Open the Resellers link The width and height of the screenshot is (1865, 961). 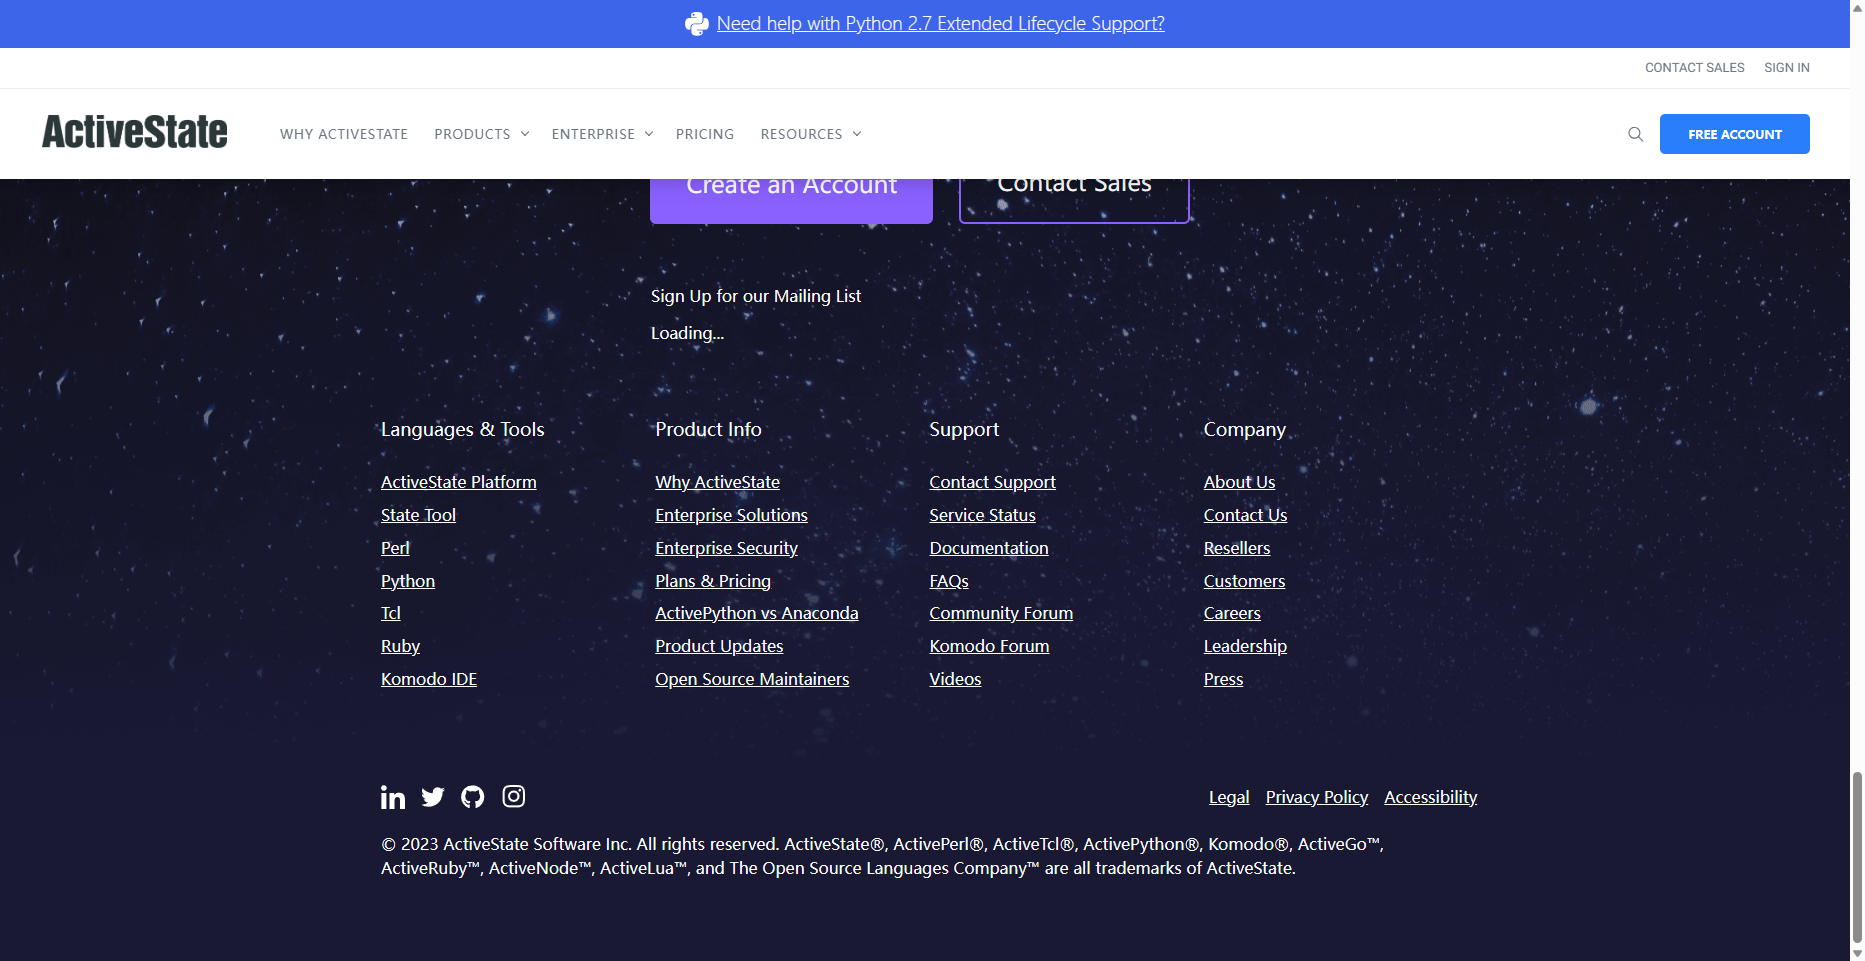[x=1237, y=548]
